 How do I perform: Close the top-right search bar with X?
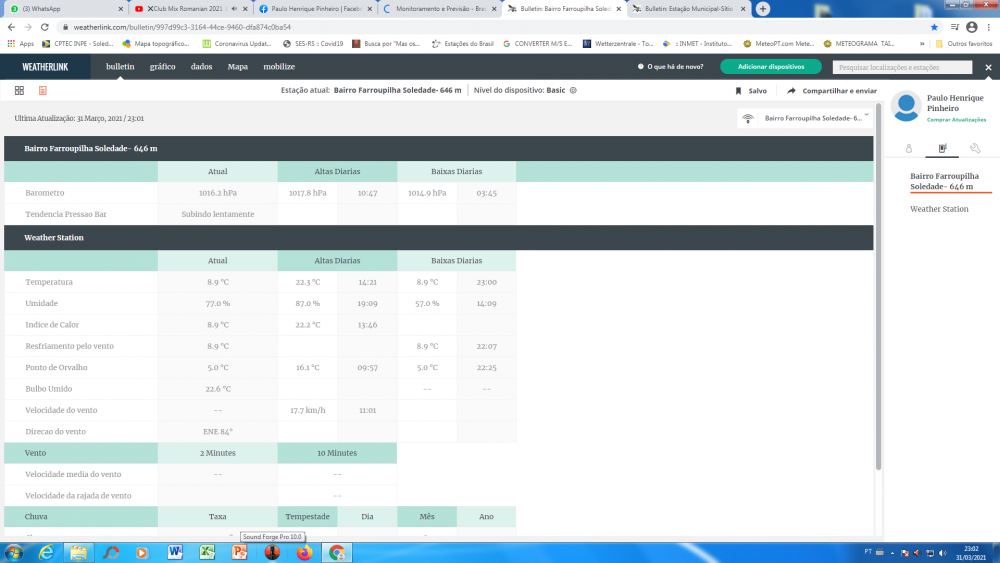click(x=988, y=67)
